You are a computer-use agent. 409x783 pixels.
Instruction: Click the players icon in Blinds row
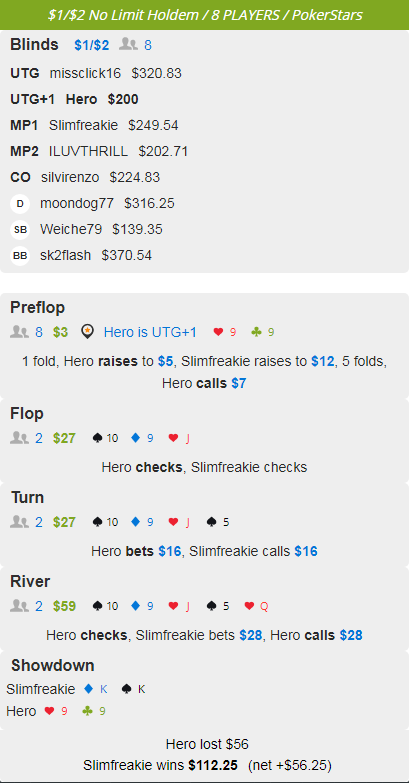[x=128, y=45]
